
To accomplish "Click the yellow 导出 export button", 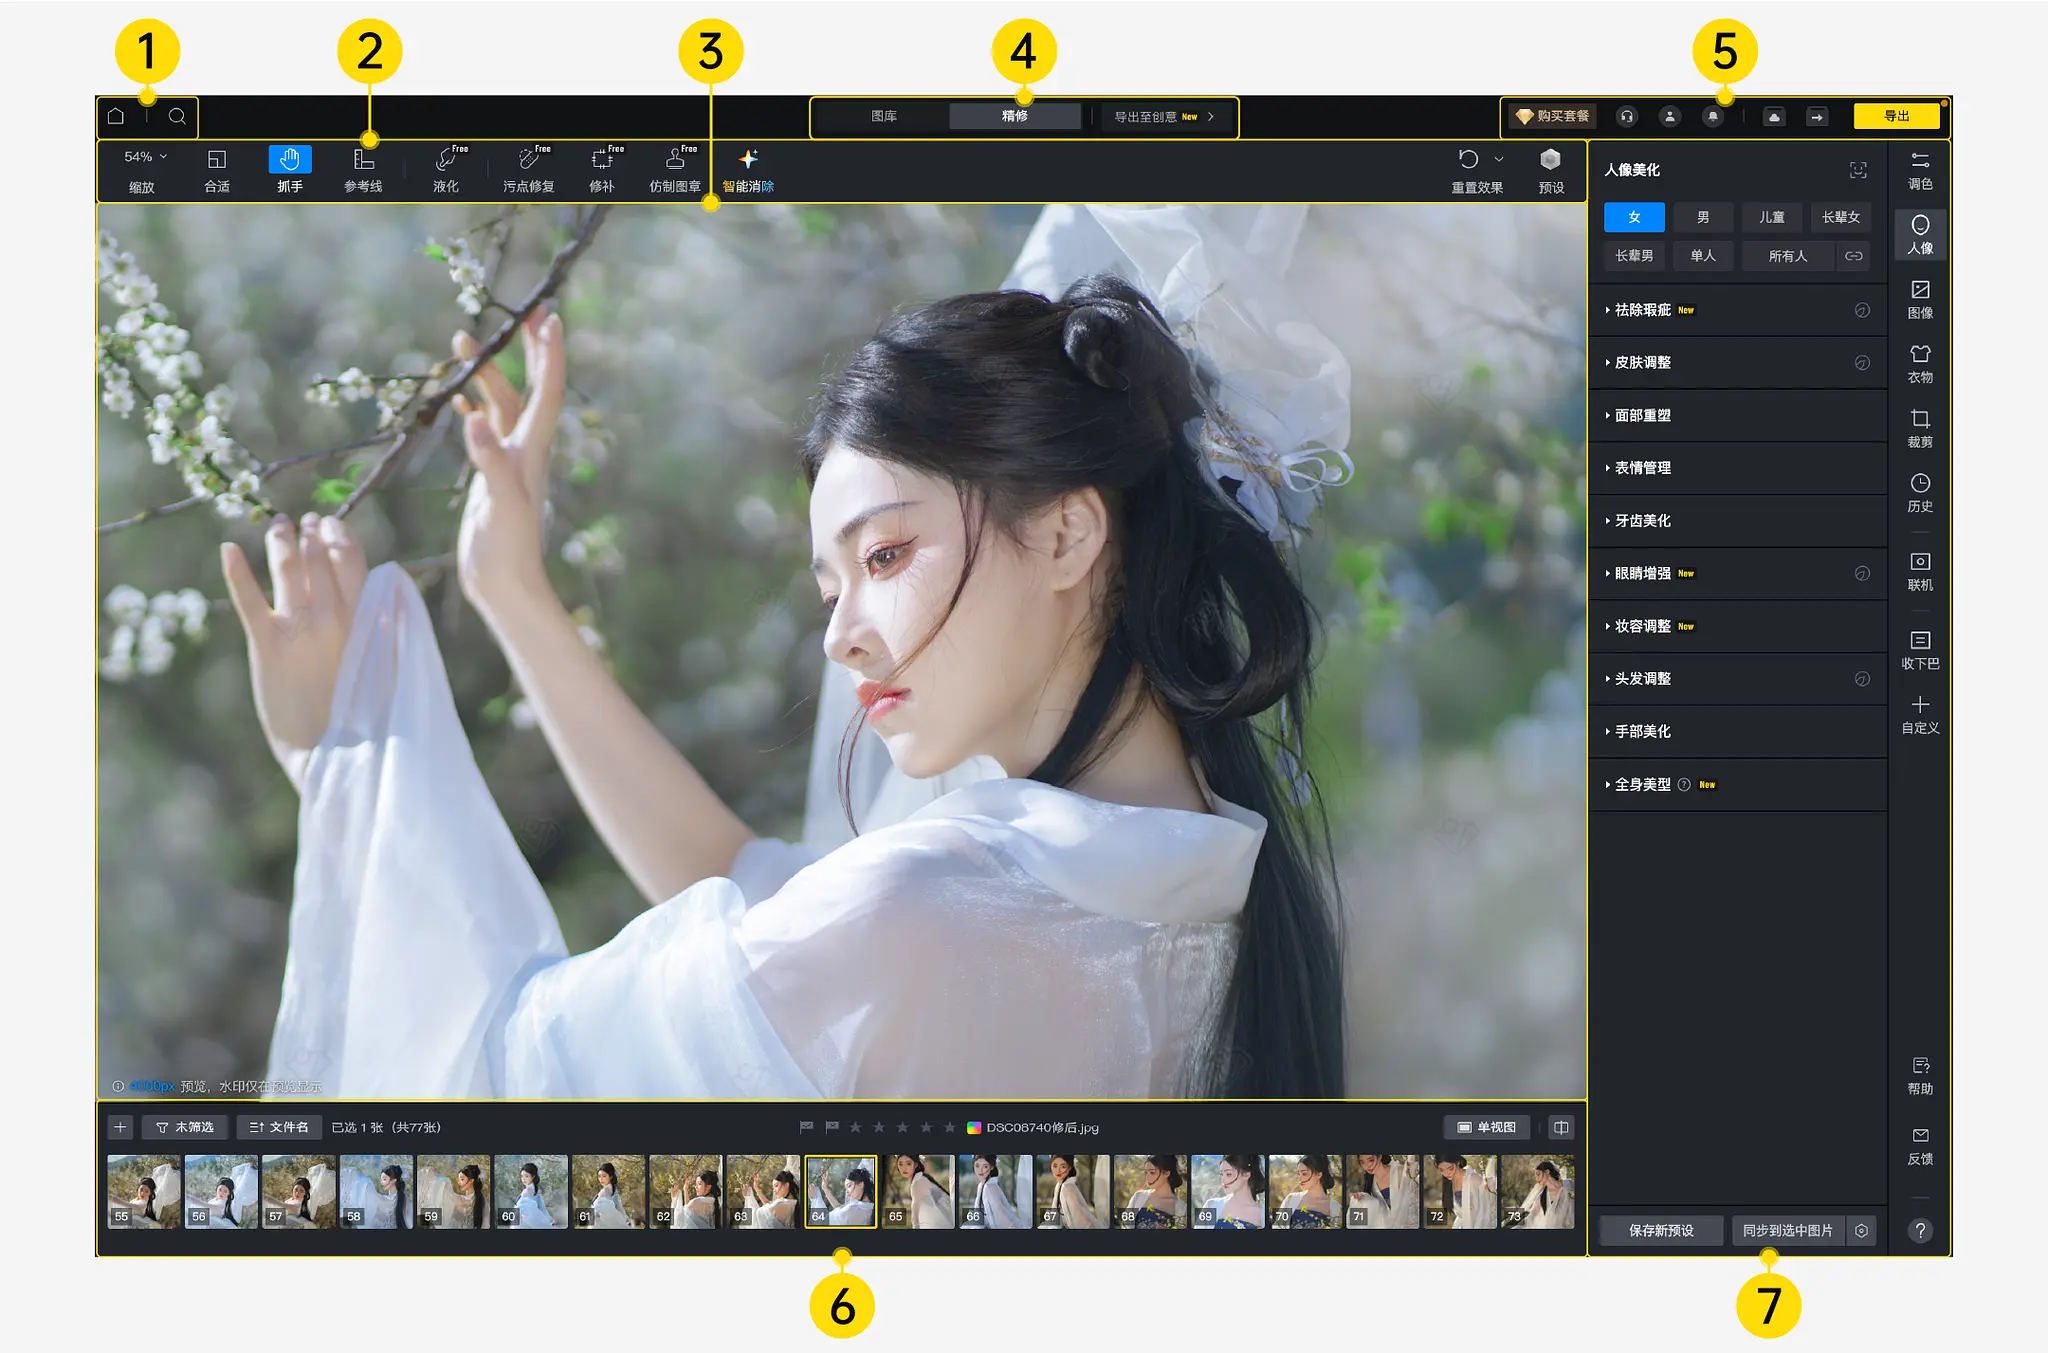I will coord(1896,116).
